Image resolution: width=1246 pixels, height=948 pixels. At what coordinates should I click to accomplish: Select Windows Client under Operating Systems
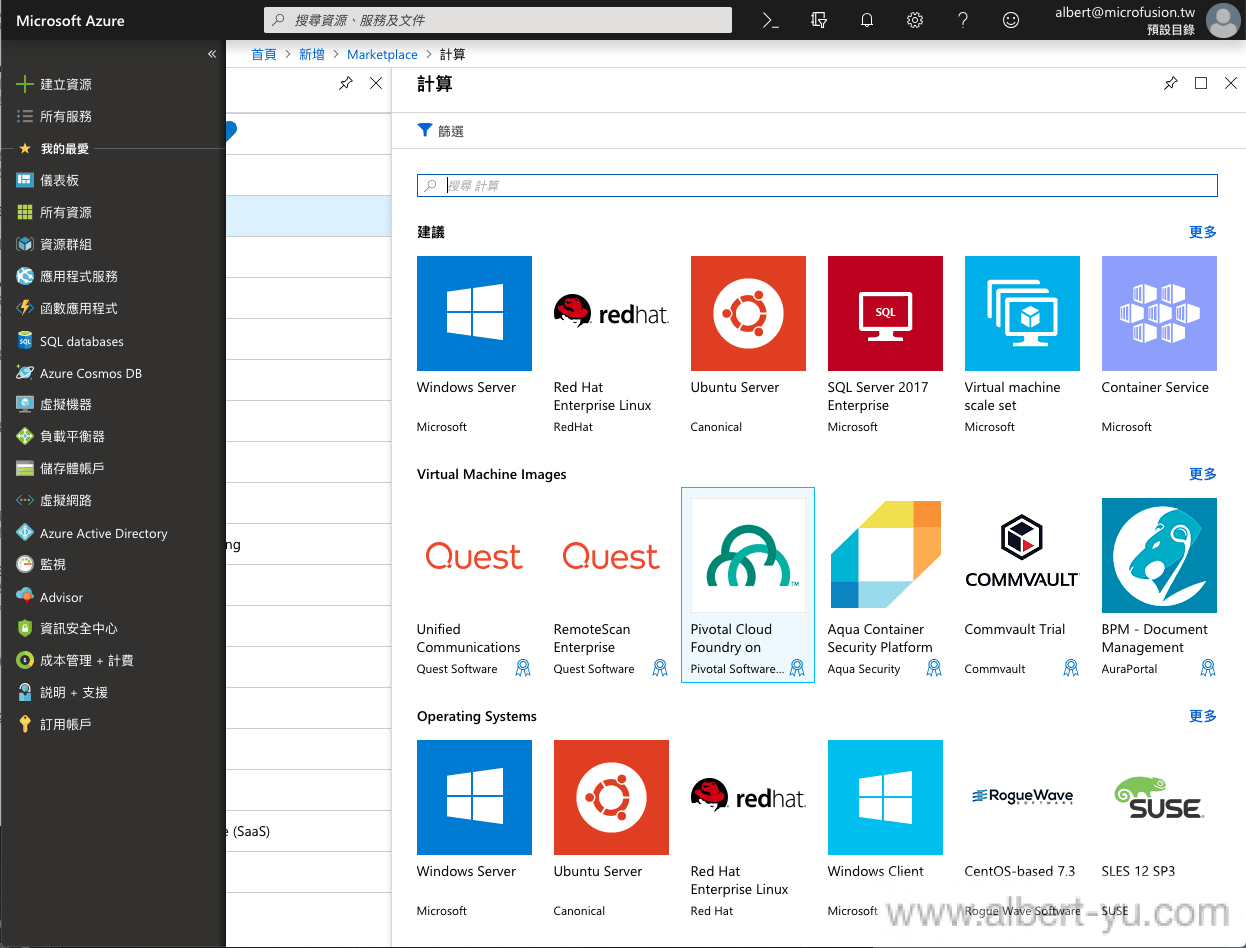pyautogui.click(x=885, y=830)
